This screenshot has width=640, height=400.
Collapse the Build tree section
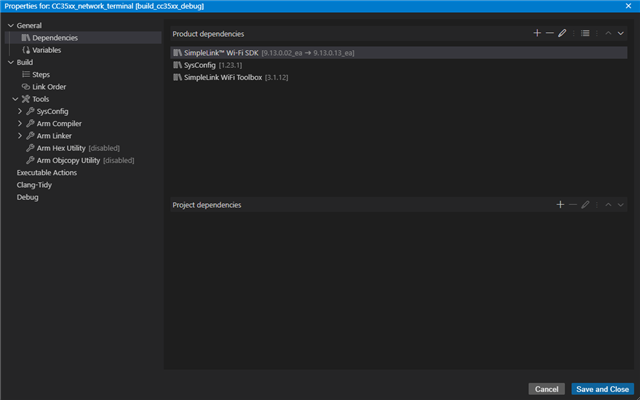tap(10, 62)
